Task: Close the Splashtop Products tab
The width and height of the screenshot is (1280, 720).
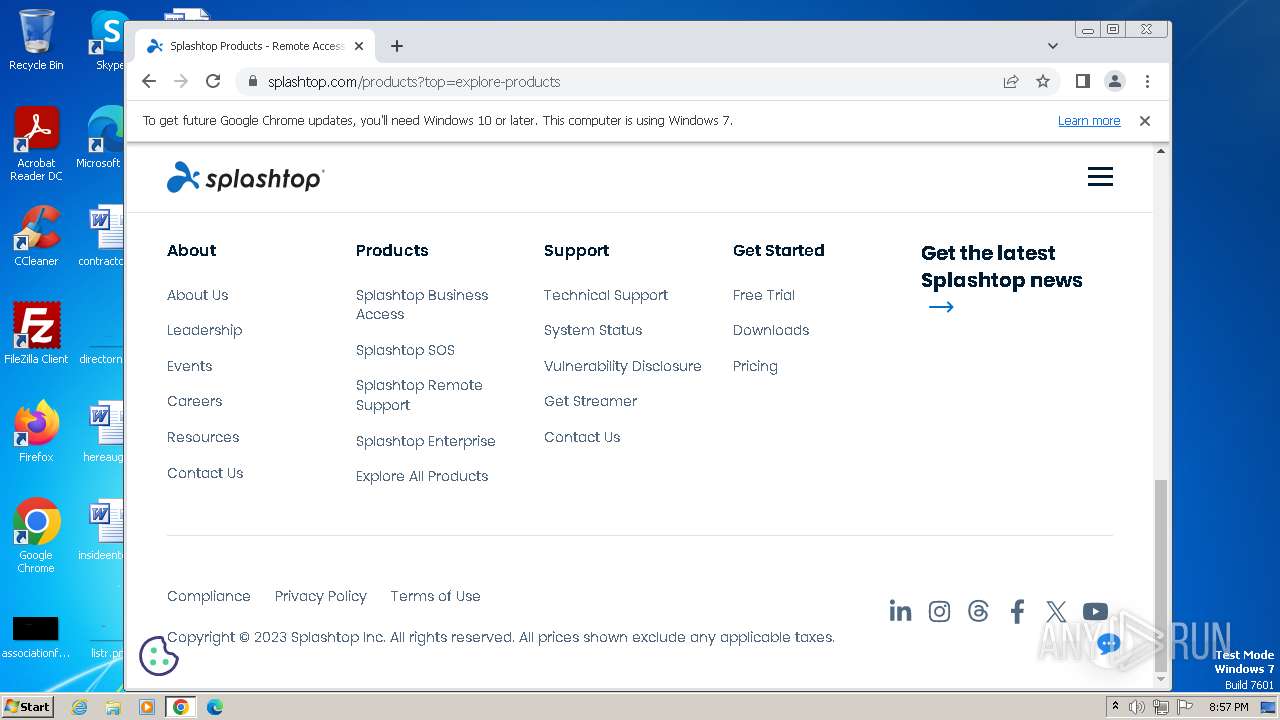Action: (x=359, y=46)
